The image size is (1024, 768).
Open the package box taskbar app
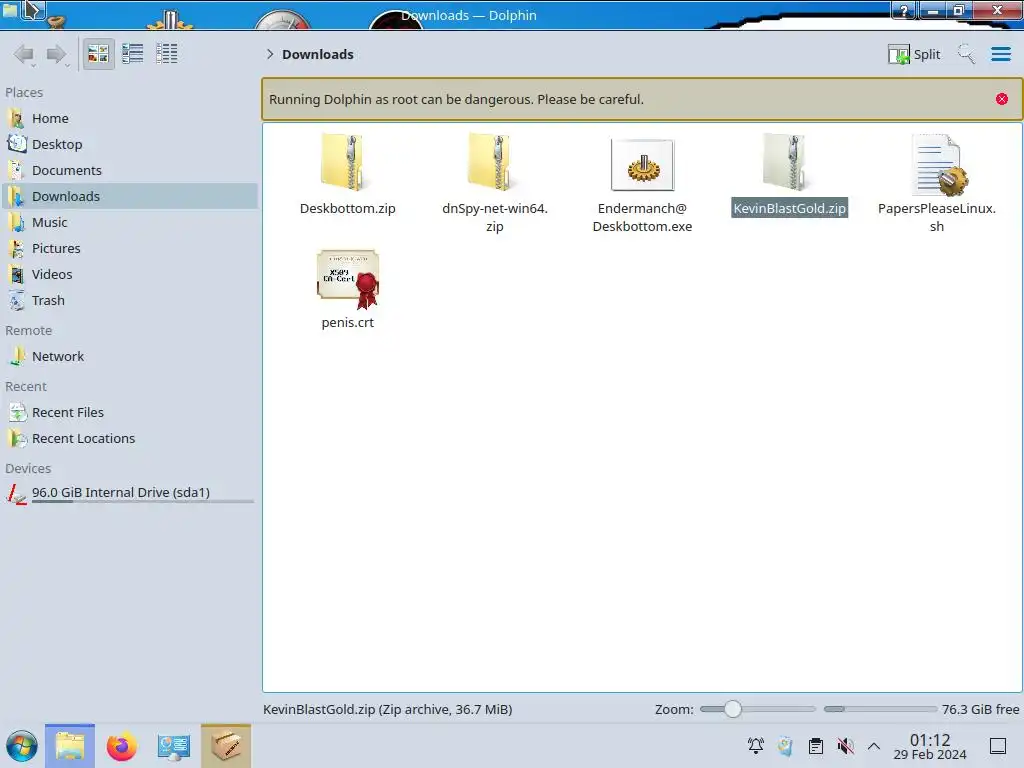226,746
